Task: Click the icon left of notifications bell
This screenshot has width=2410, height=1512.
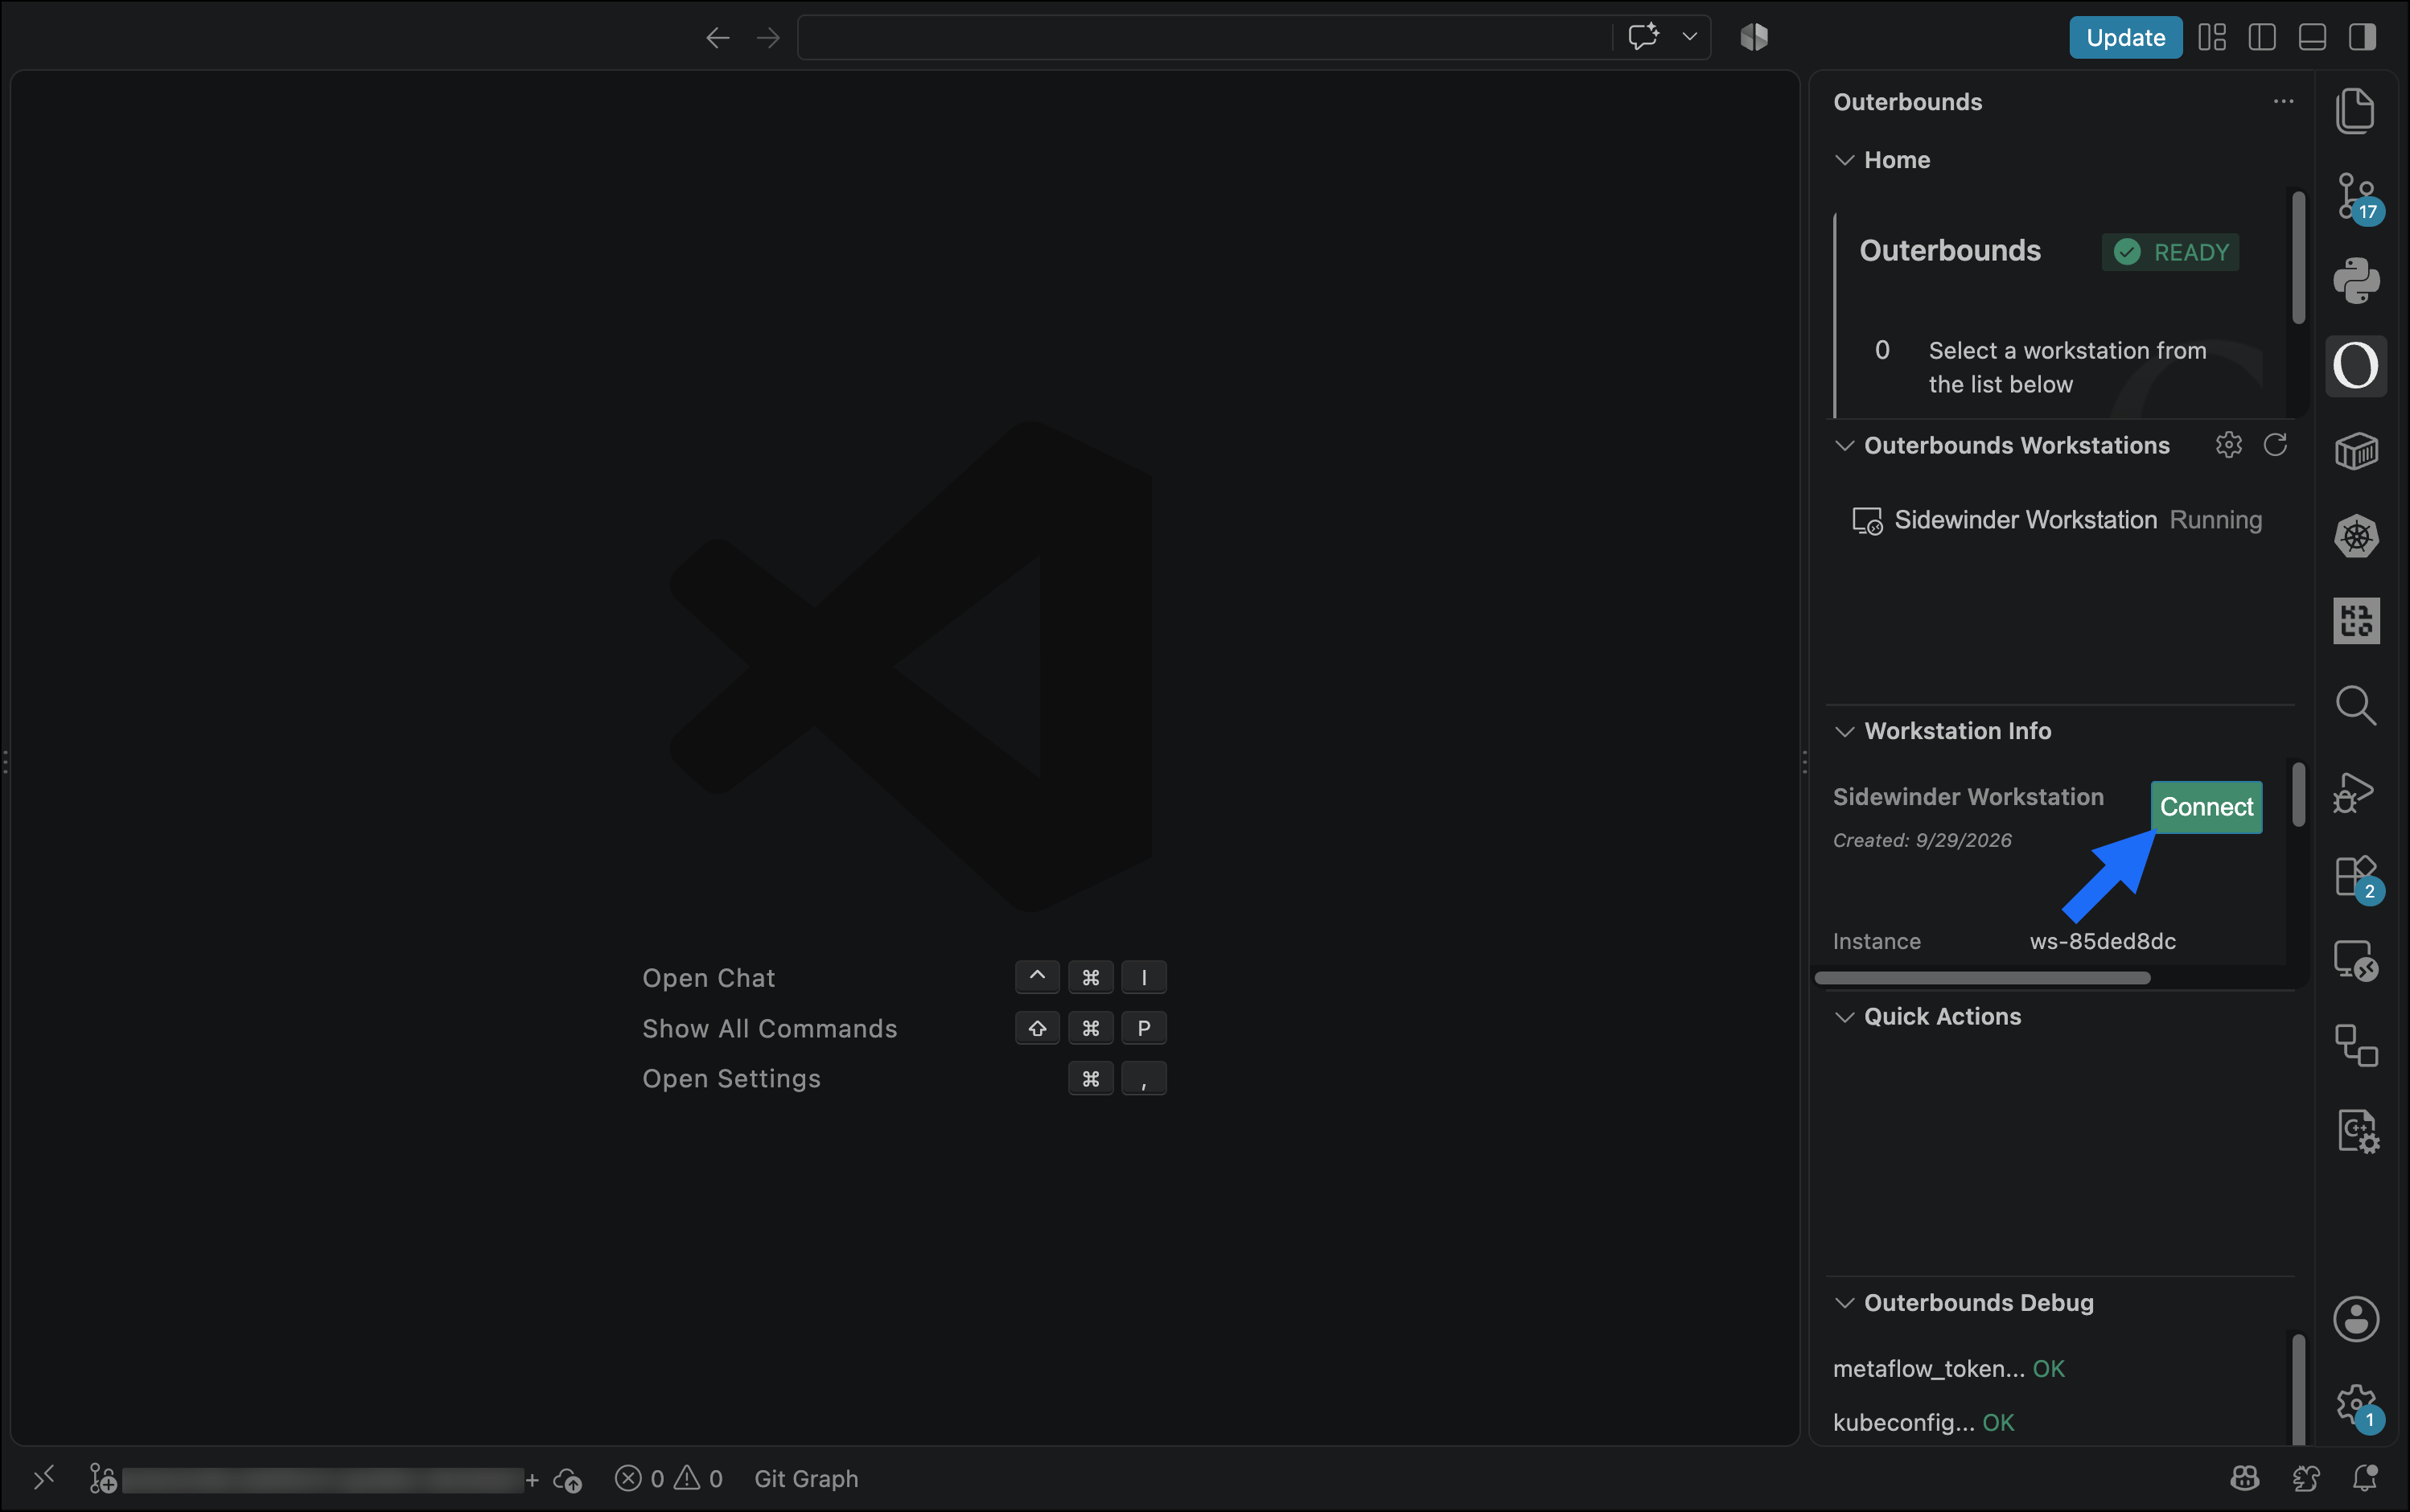Action: pos(2305,1478)
